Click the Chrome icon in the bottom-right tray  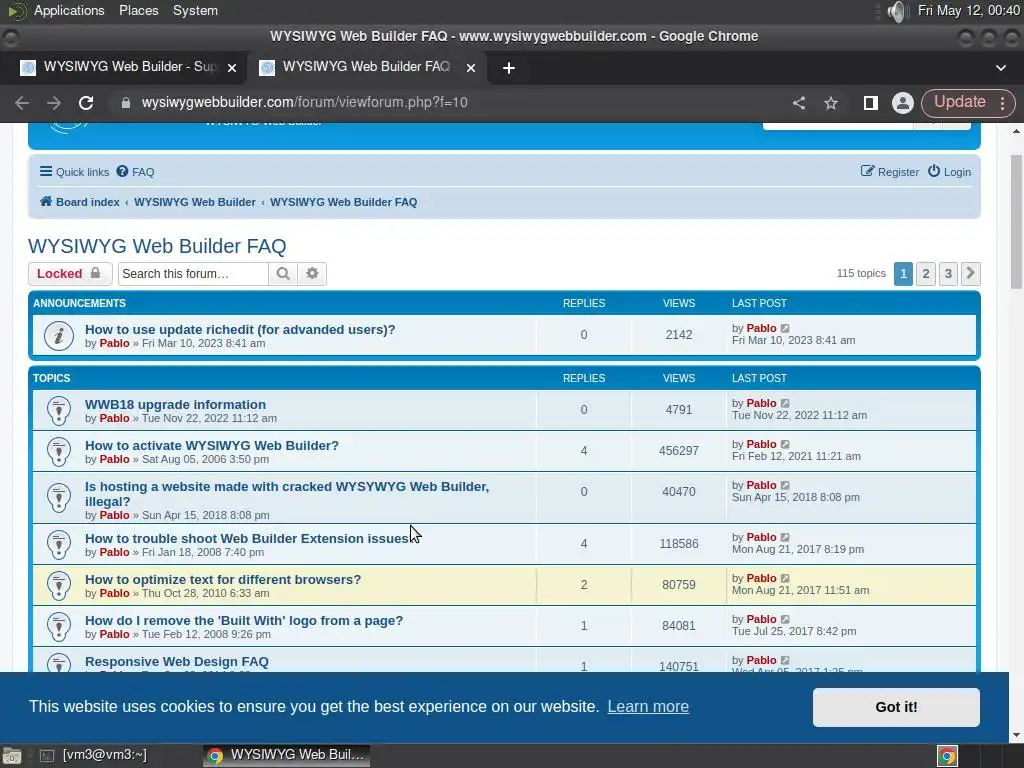(x=948, y=756)
